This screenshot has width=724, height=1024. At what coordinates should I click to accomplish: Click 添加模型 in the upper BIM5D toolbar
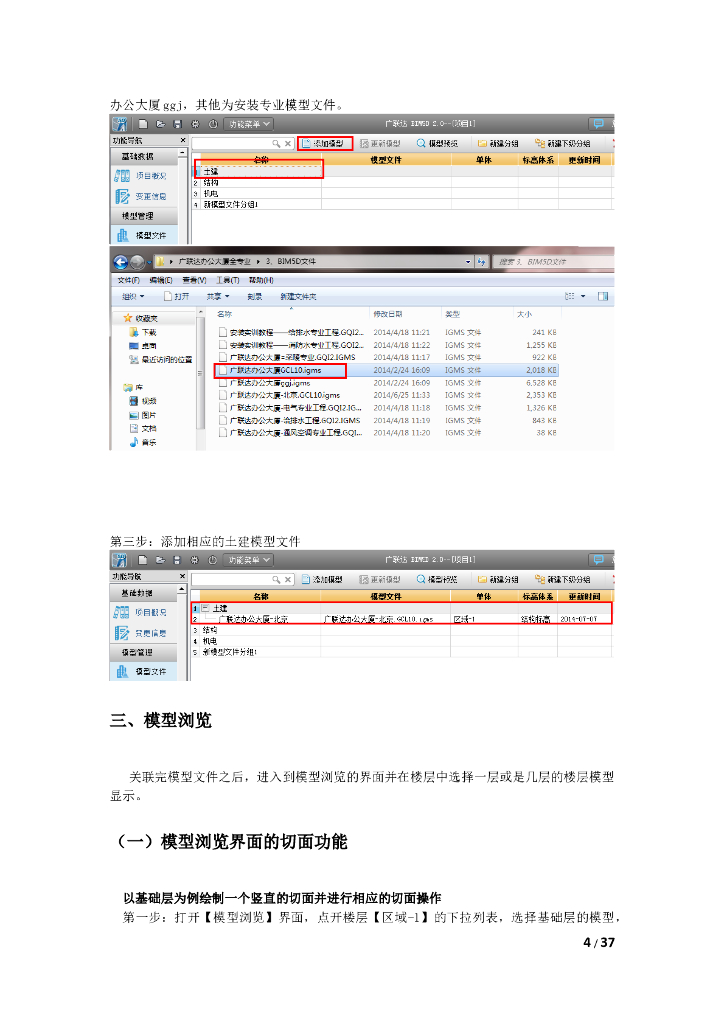324,144
